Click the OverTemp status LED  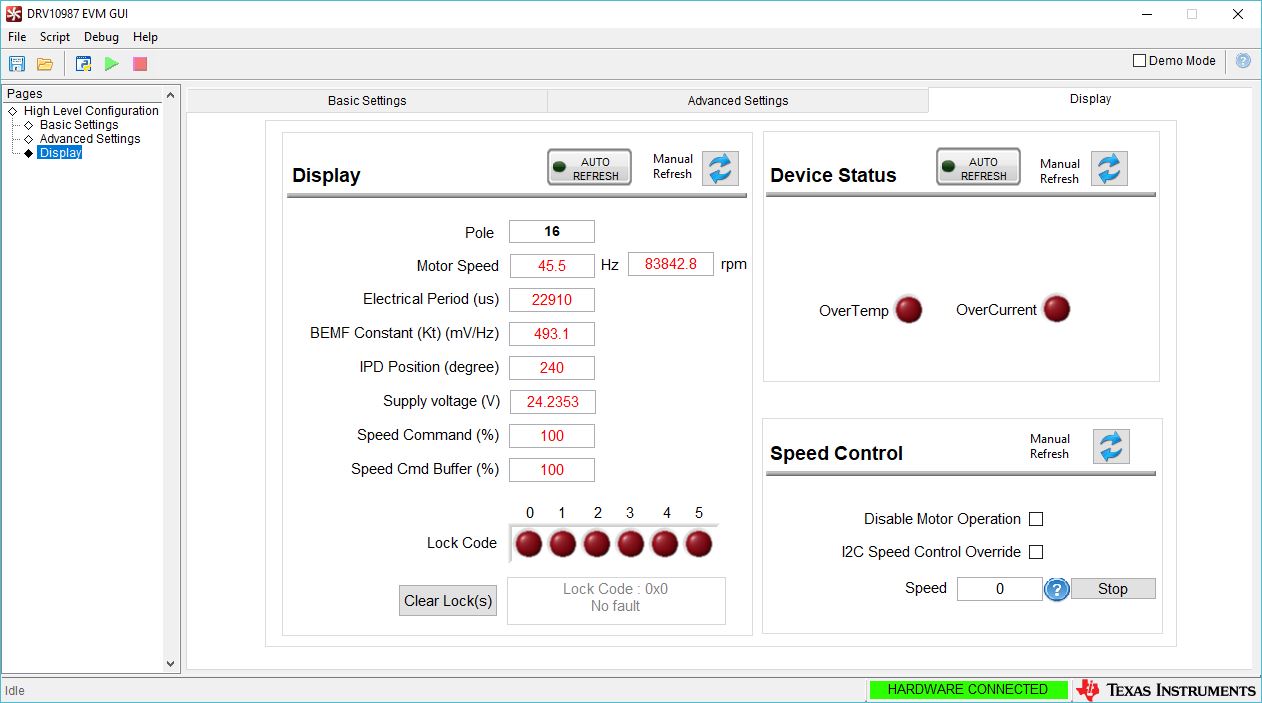[x=909, y=310]
